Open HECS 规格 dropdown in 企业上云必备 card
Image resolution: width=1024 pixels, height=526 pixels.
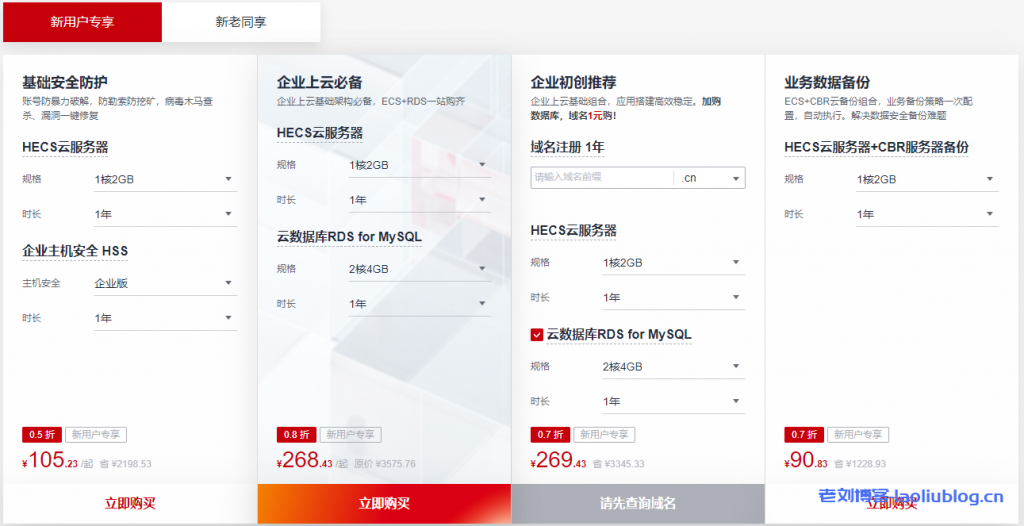click(419, 165)
